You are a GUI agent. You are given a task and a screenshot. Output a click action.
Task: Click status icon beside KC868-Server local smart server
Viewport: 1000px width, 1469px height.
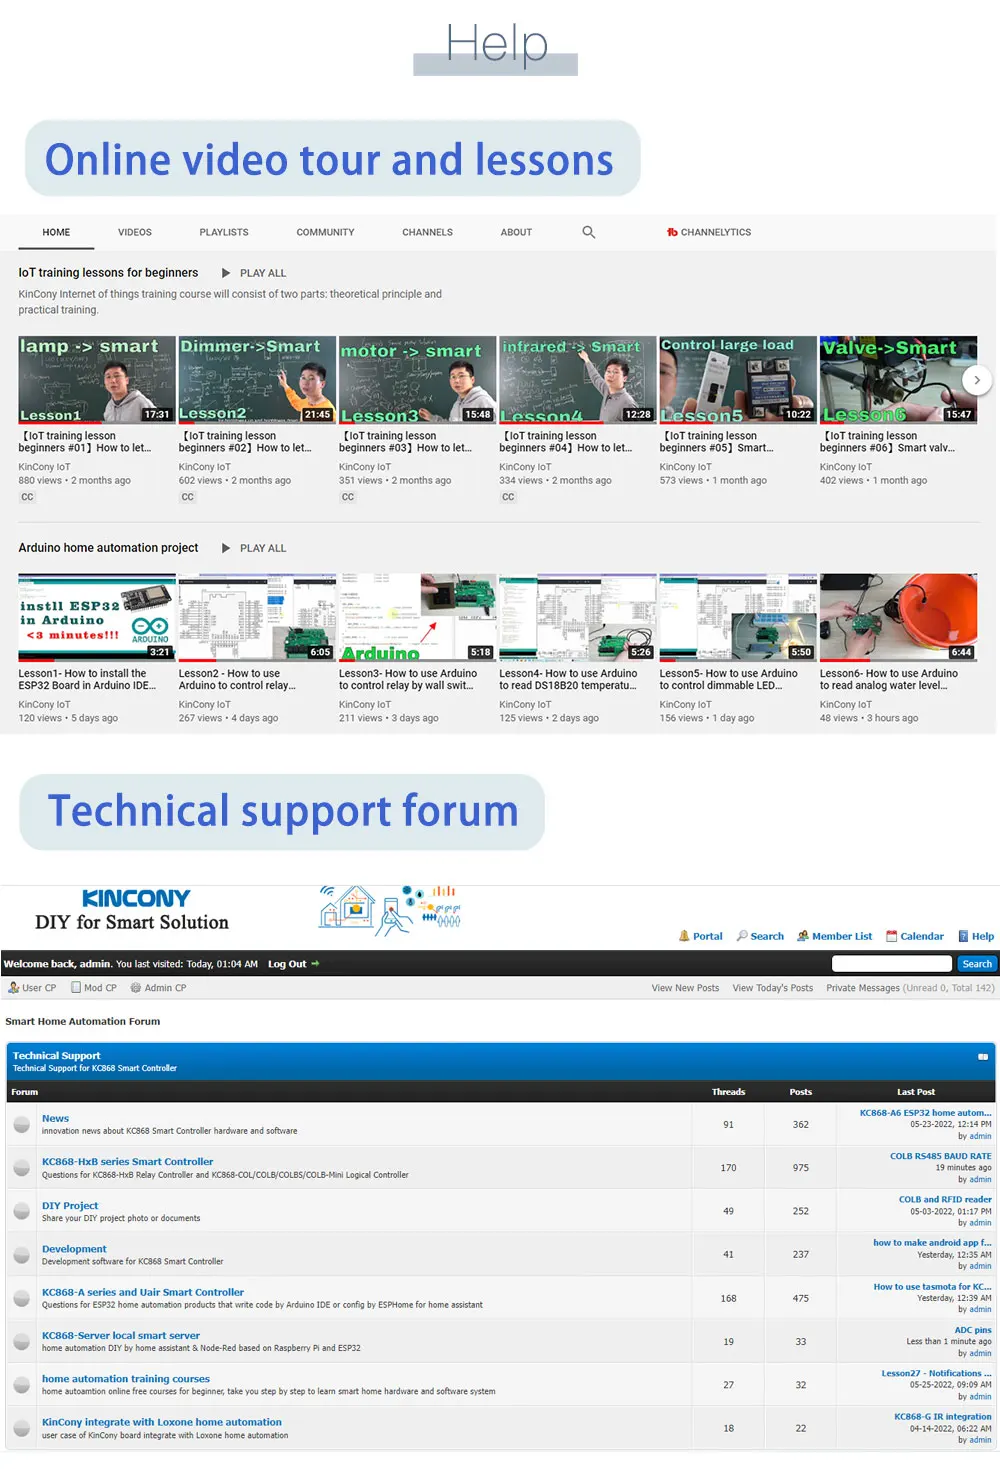[x=21, y=1341]
